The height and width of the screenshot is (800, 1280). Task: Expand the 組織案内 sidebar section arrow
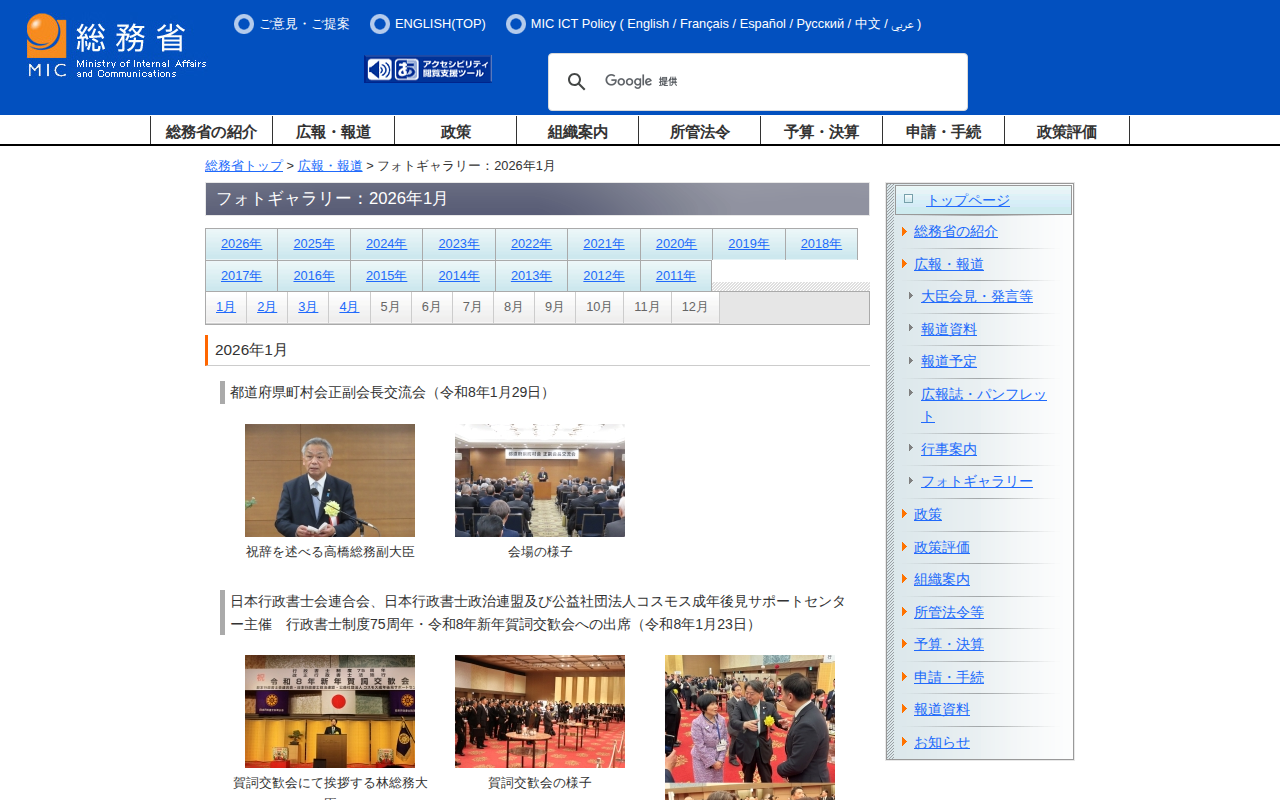(x=904, y=579)
